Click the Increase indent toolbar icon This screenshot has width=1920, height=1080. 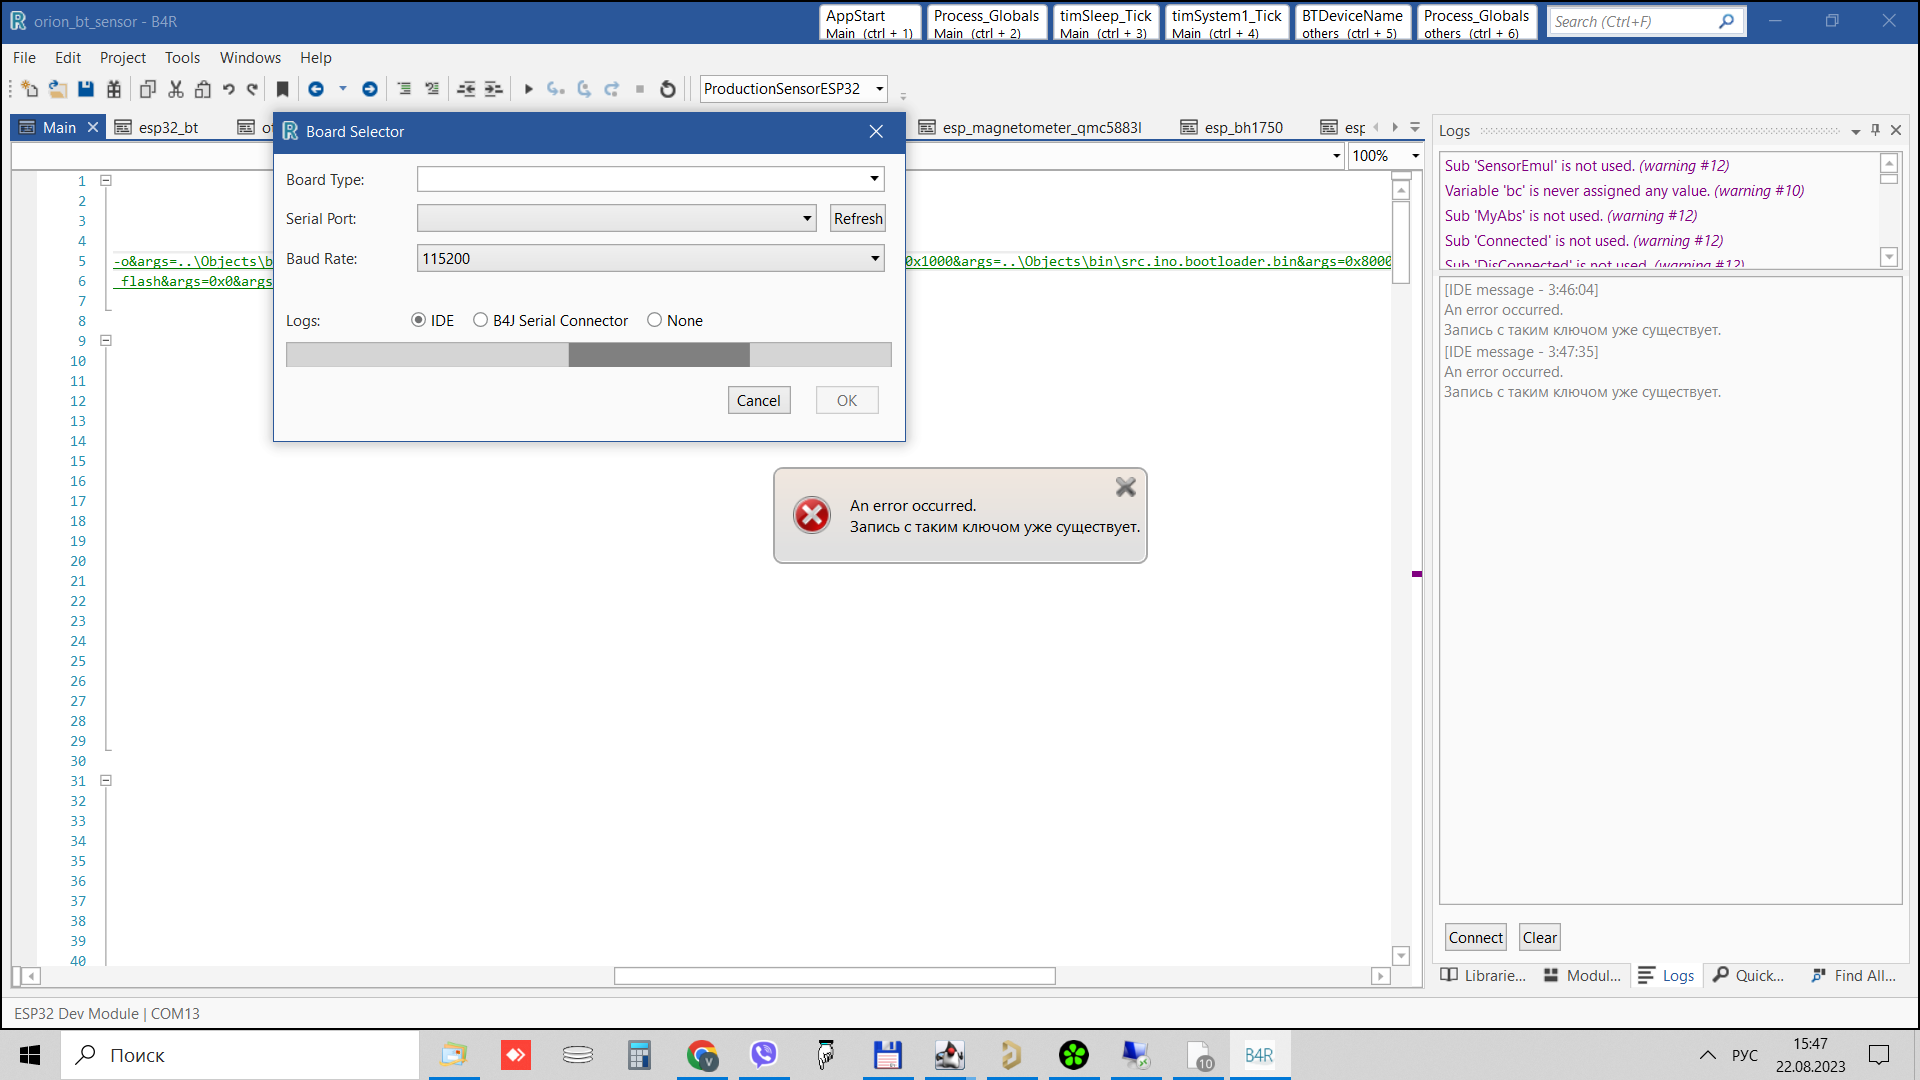click(x=494, y=89)
